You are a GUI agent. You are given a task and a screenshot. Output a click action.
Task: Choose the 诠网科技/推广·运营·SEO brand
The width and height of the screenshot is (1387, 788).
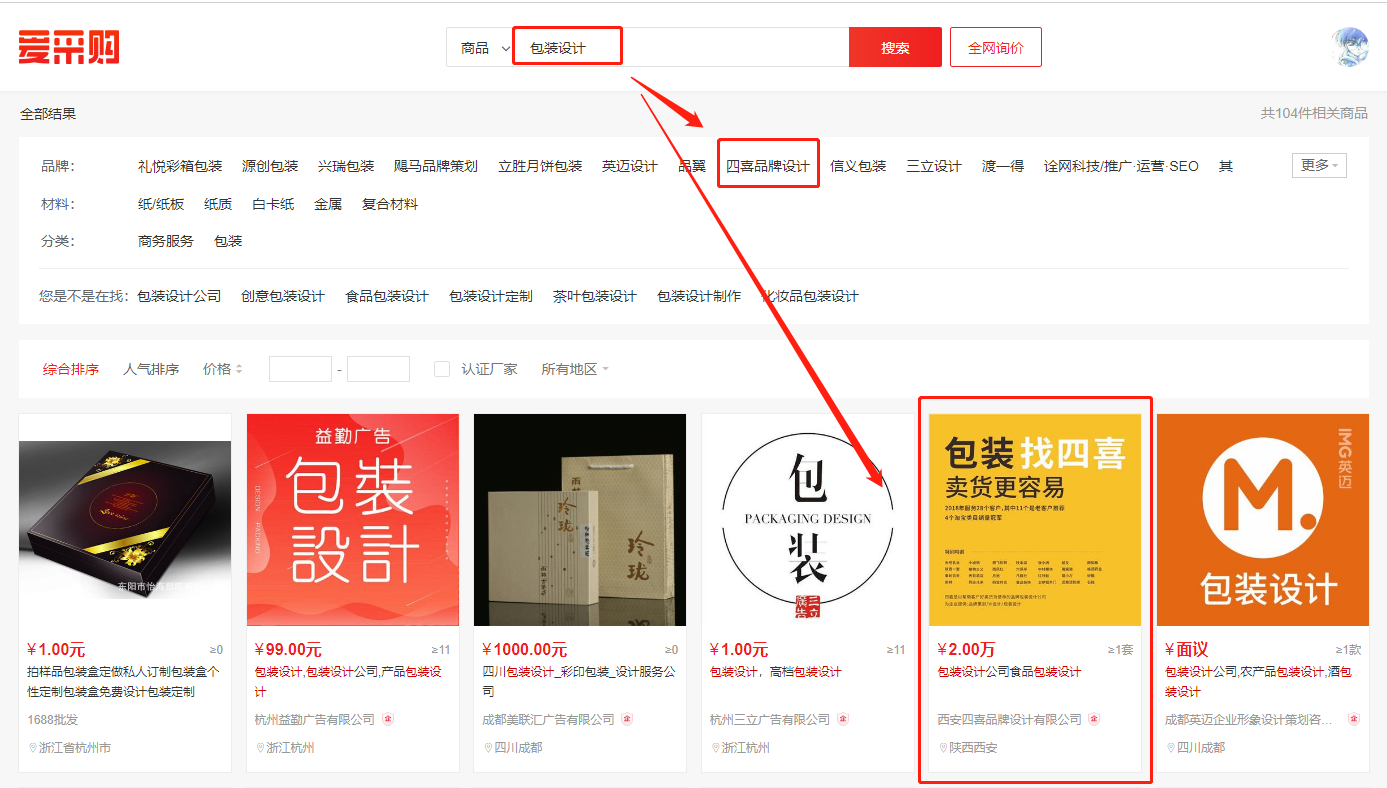click(1121, 166)
